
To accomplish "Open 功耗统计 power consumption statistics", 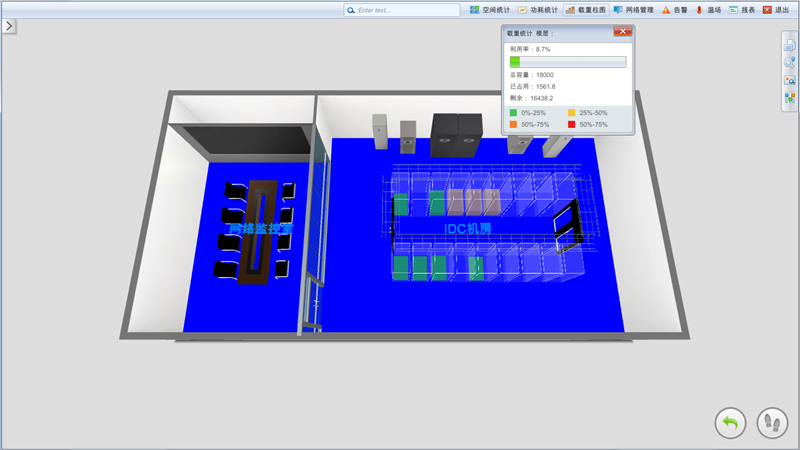I will (x=537, y=10).
